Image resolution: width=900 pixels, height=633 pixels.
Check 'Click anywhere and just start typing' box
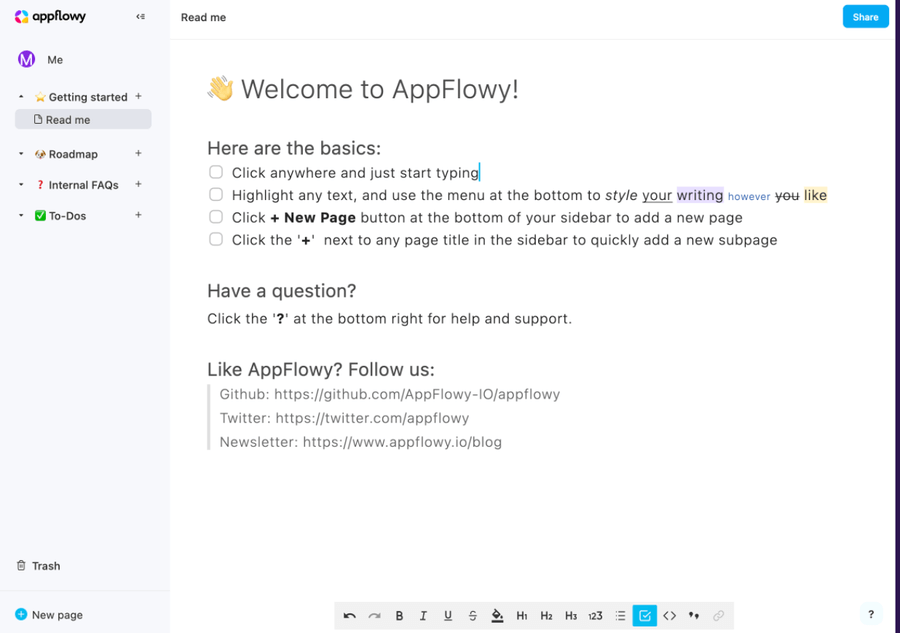click(216, 172)
